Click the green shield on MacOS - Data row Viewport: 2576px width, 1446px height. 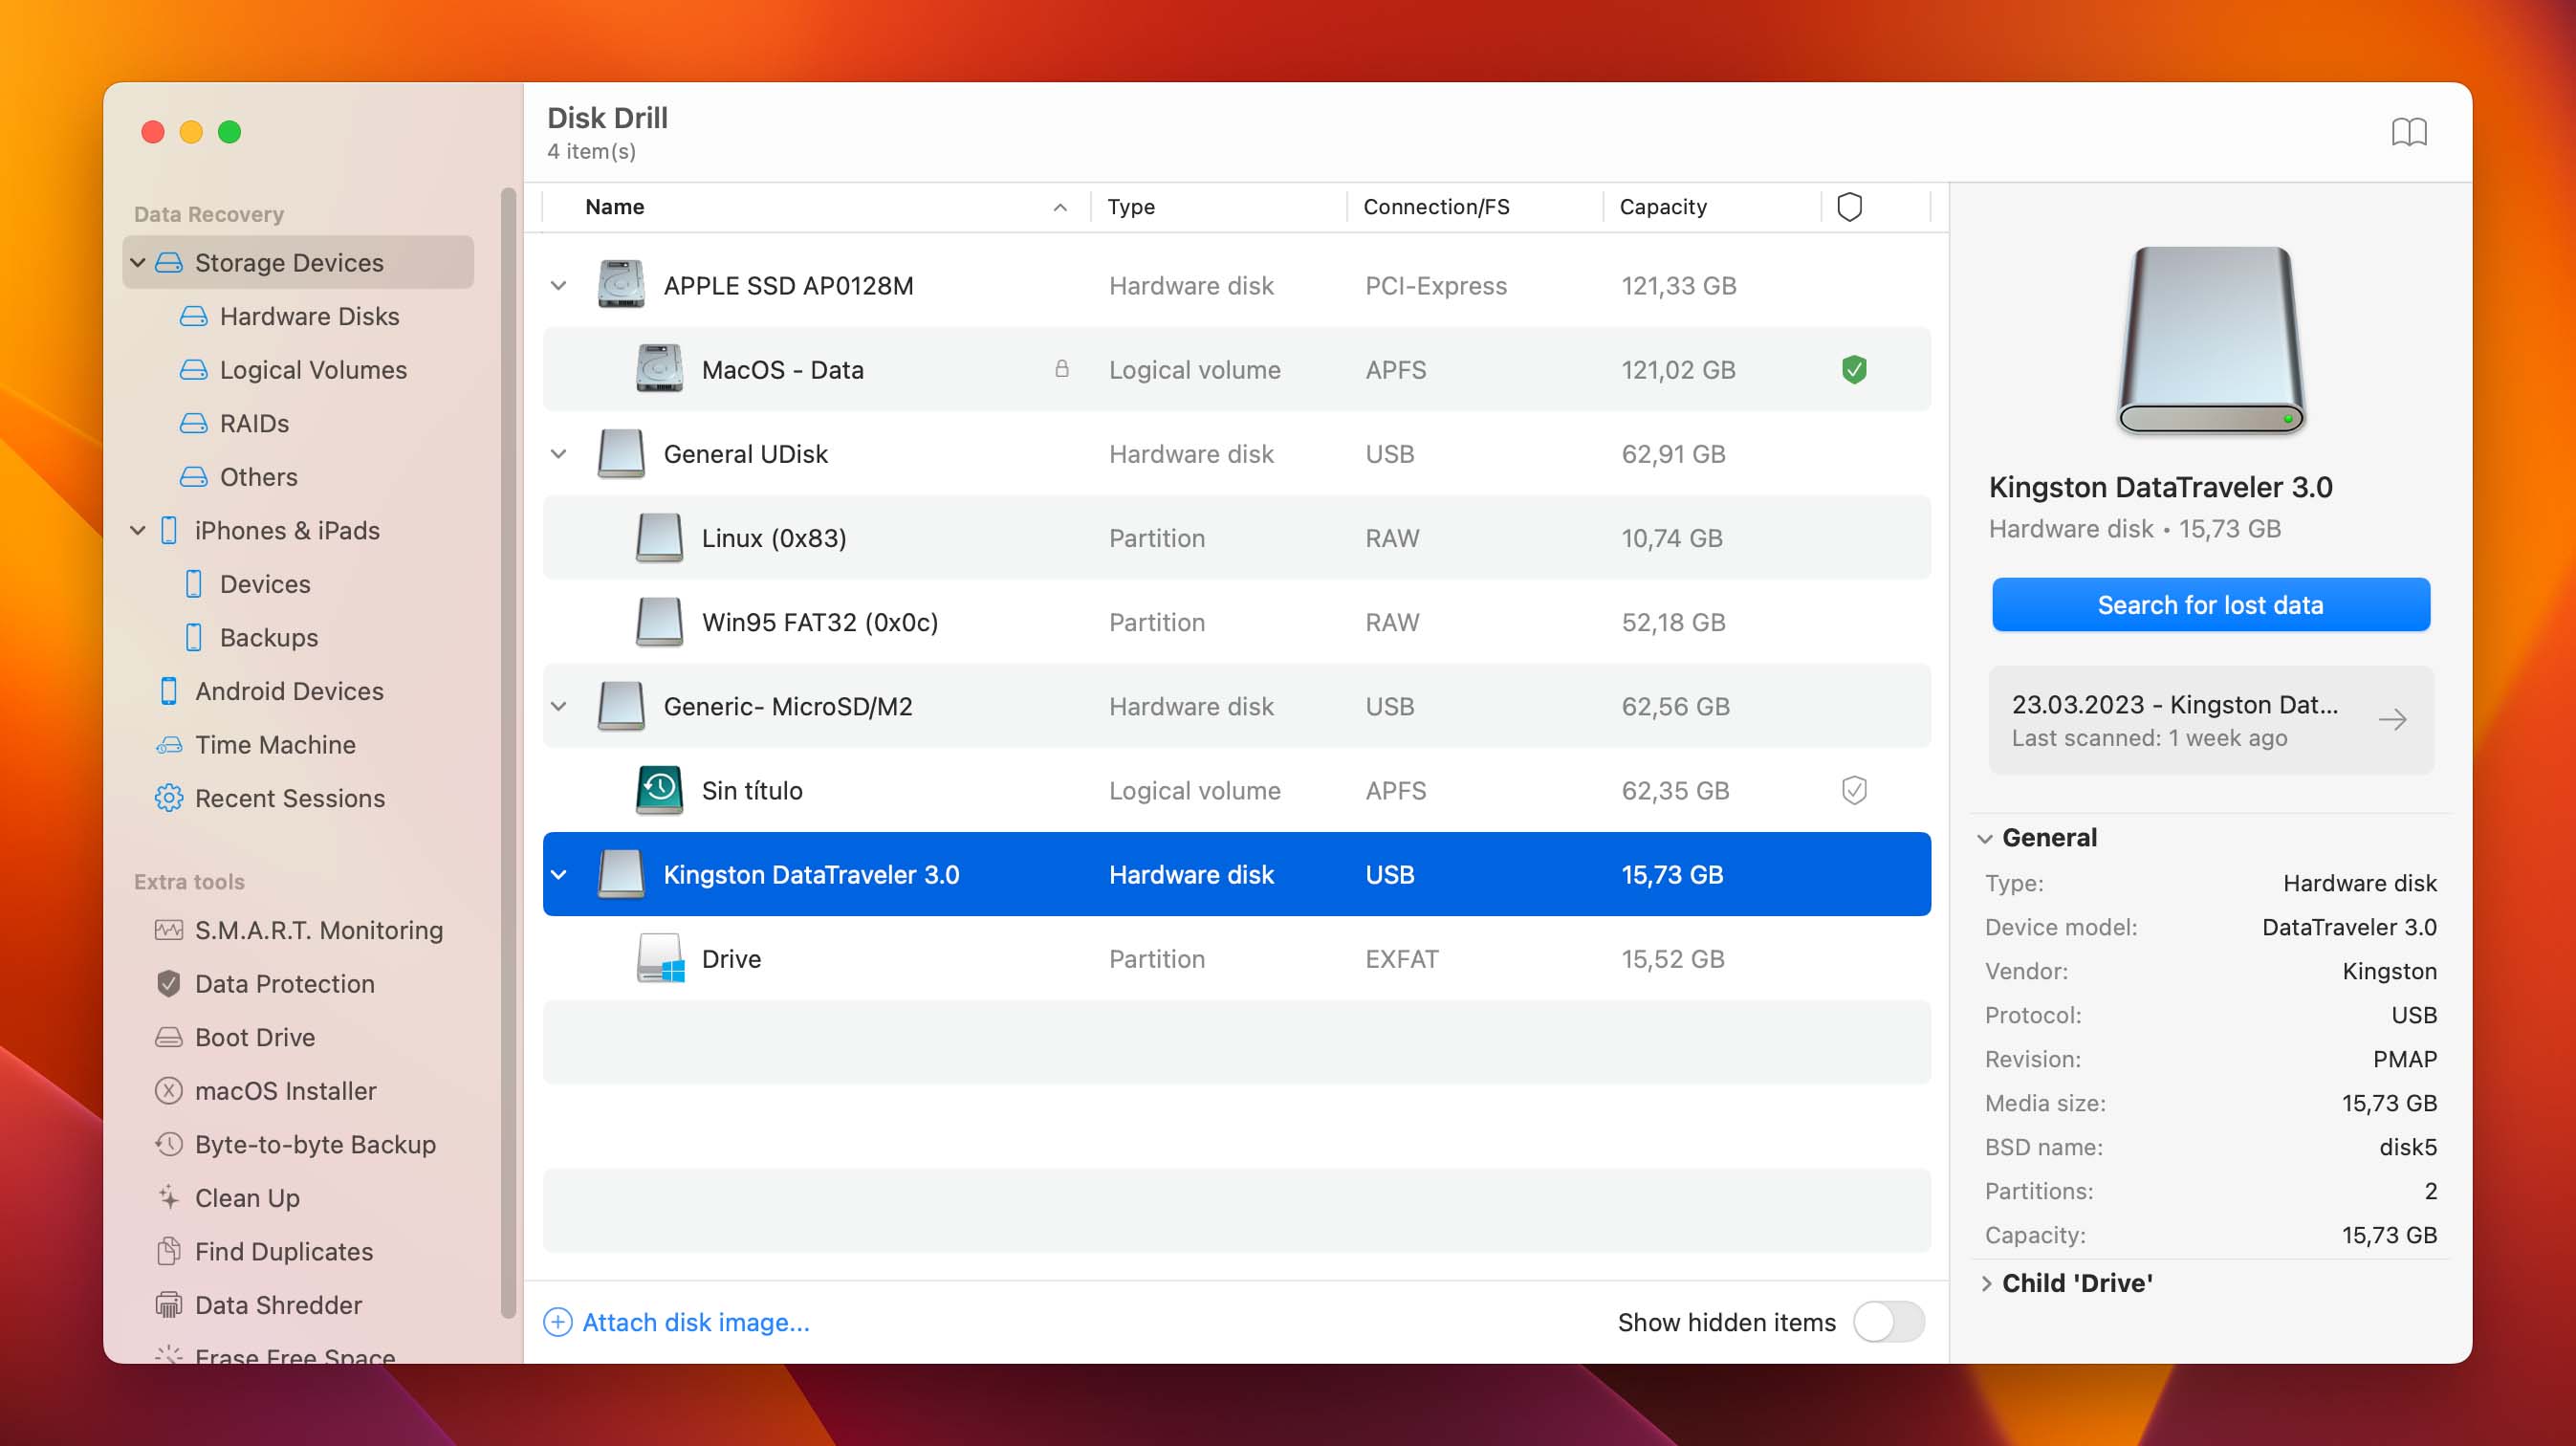[x=1853, y=370]
